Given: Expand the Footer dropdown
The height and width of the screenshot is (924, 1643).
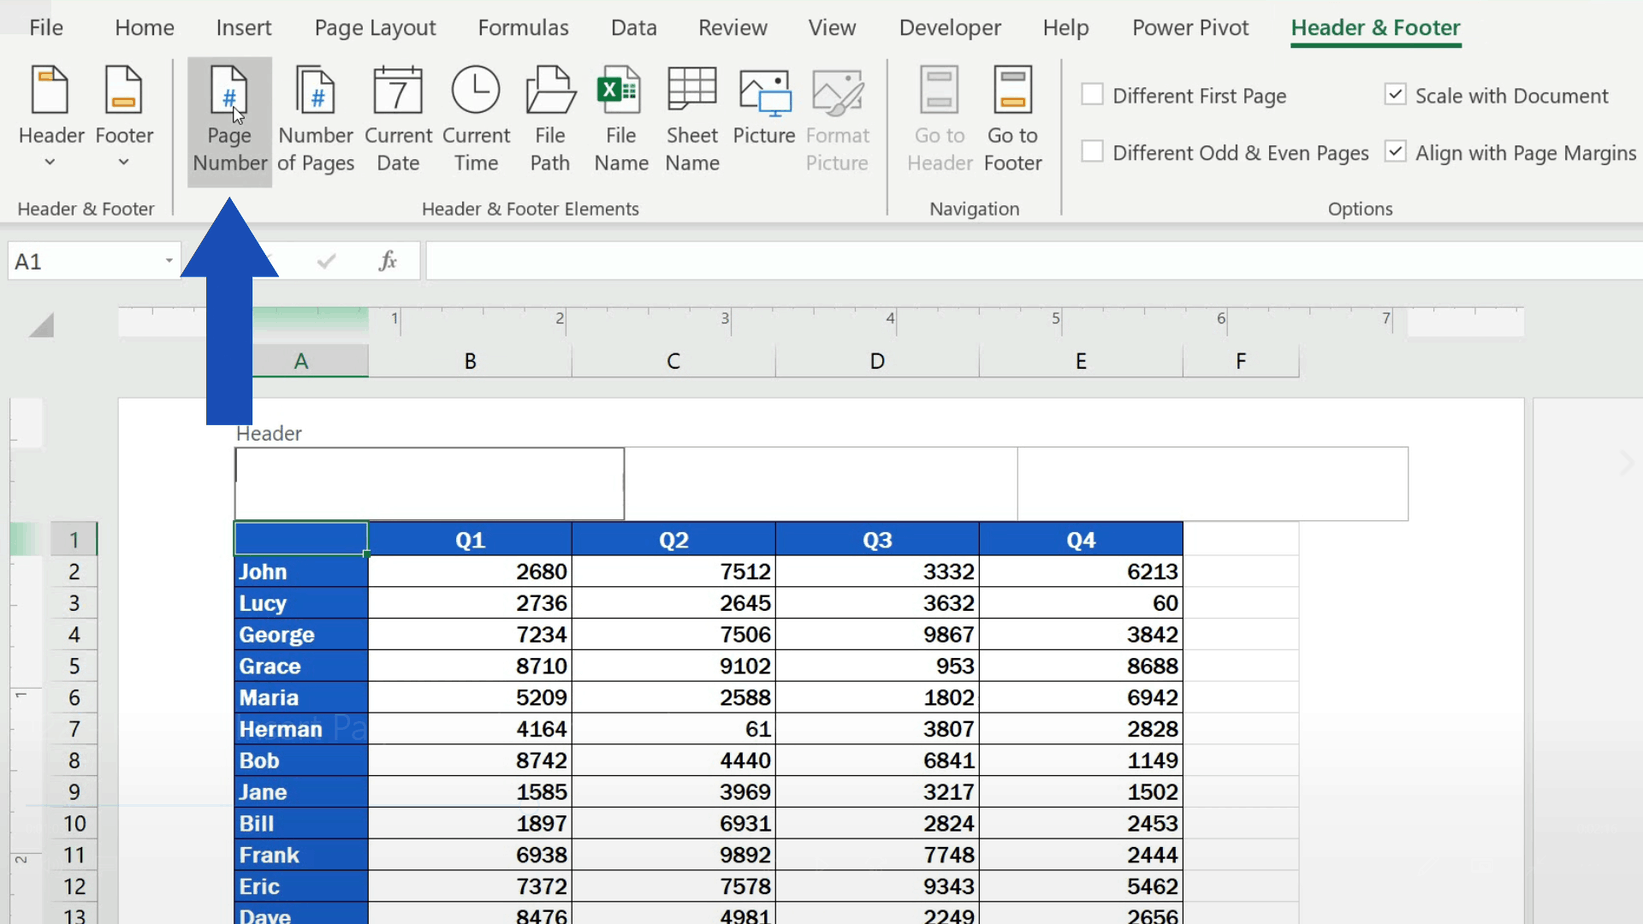Looking at the screenshot, I should (x=124, y=162).
